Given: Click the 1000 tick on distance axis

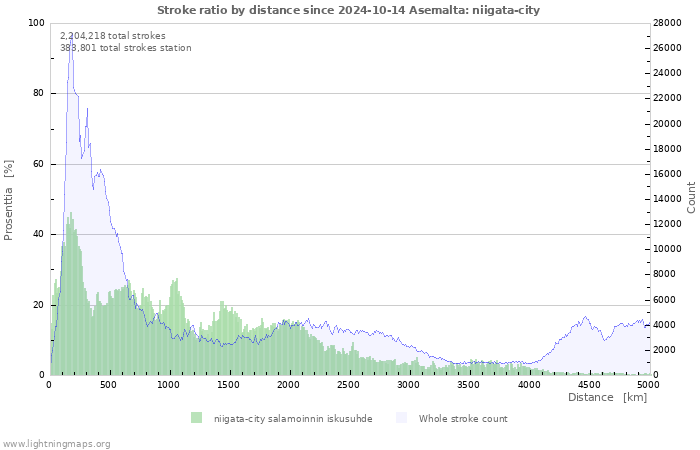Looking at the screenshot, I should pyautogui.click(x=168, y=385).
